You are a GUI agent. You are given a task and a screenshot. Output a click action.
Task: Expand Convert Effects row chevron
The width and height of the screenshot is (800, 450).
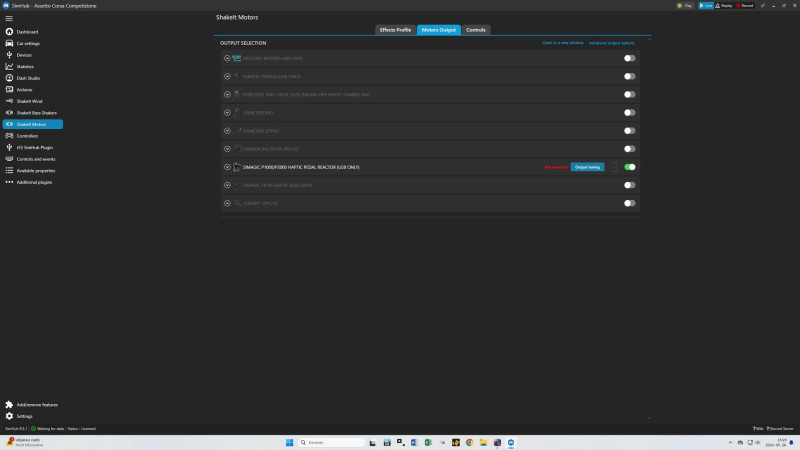(x=227, y=203)
